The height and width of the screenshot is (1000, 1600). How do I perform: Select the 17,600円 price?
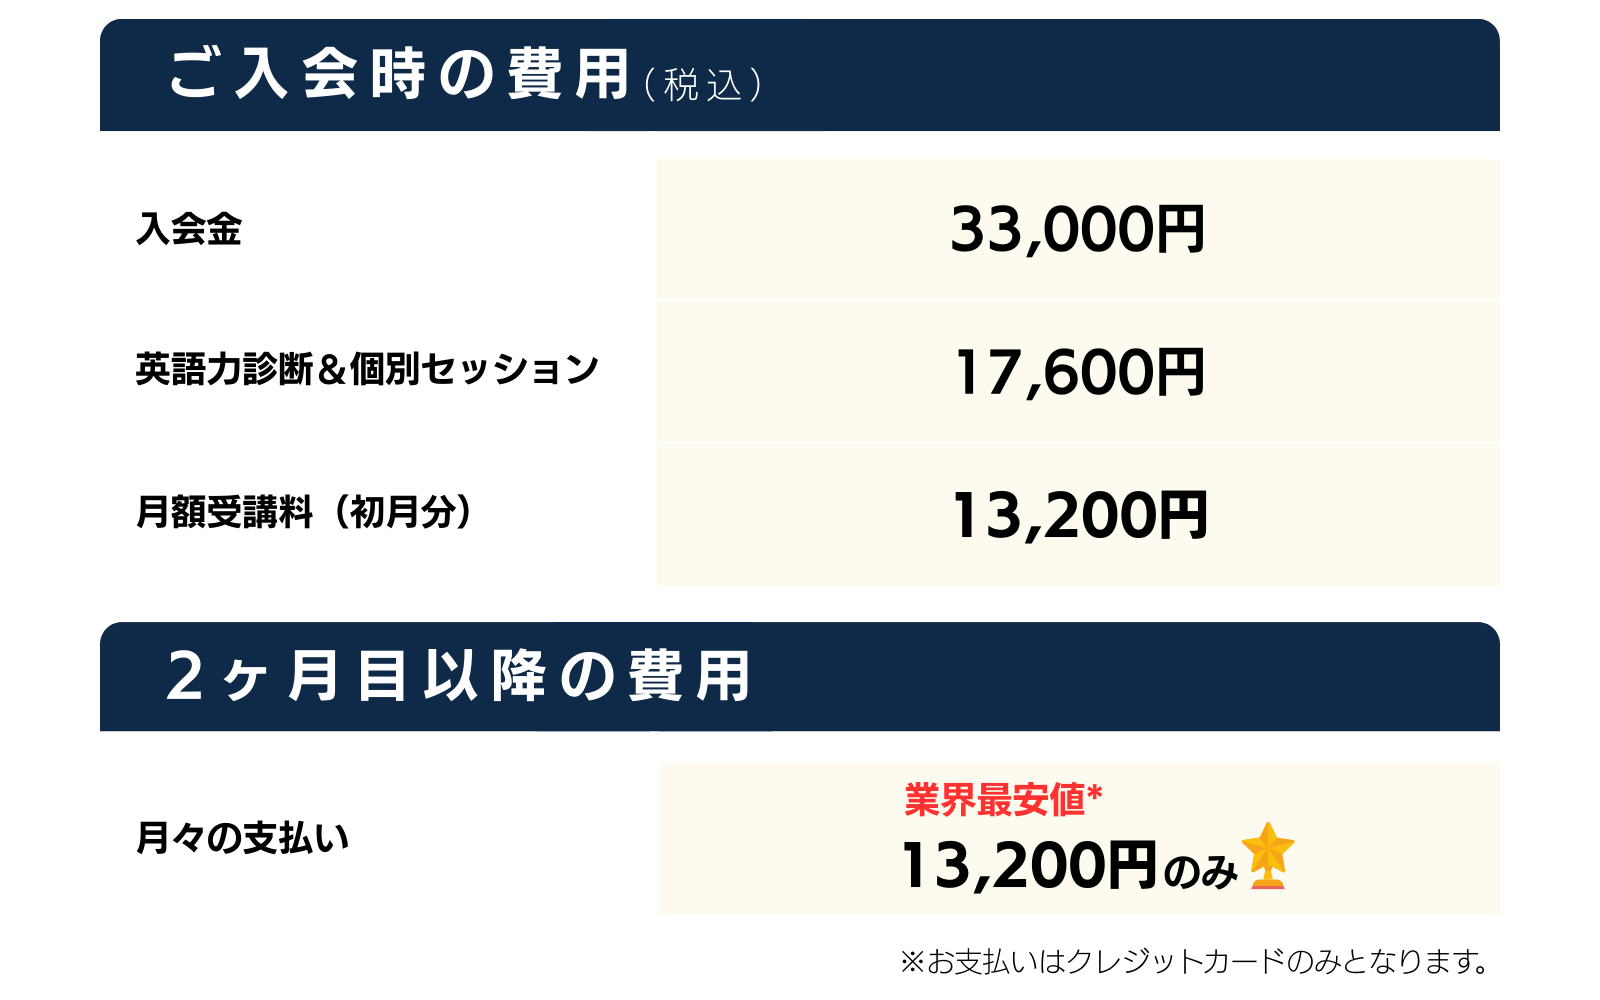coord(1079,373)
